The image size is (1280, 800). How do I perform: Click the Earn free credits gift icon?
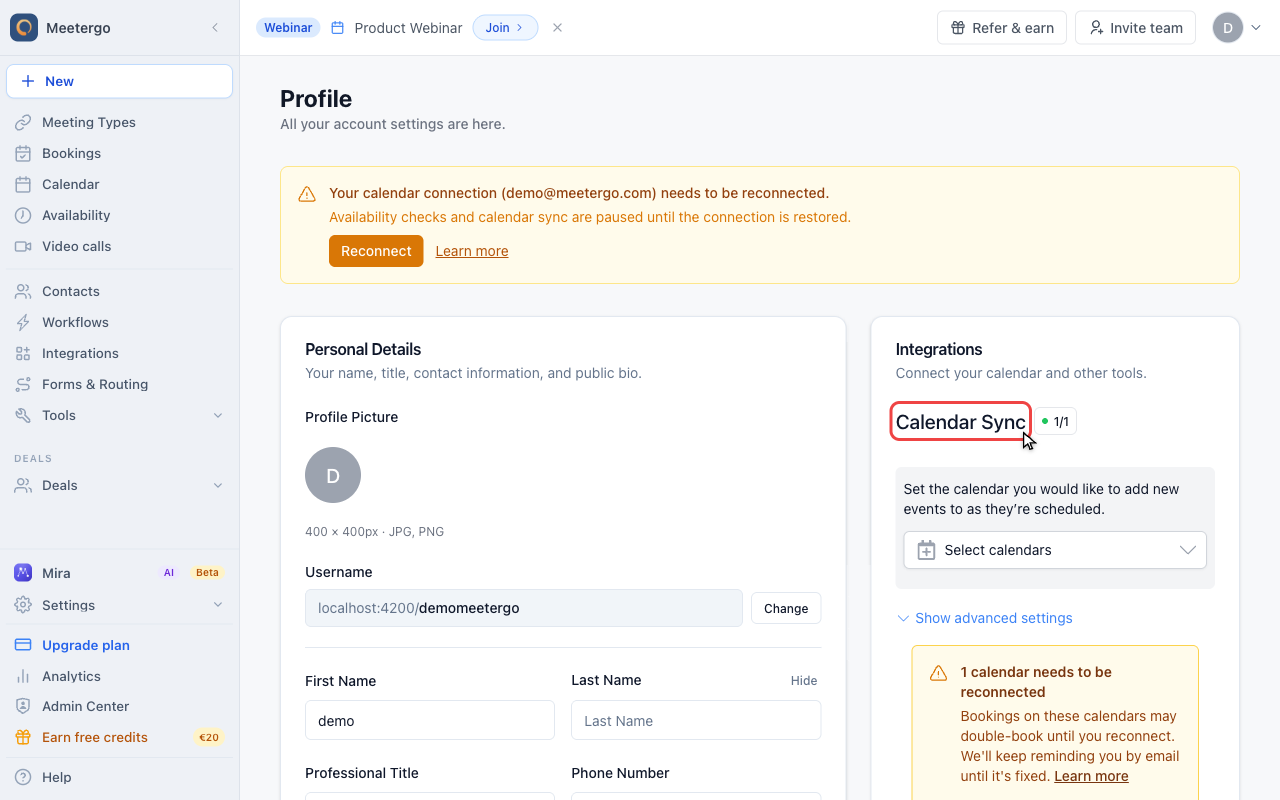pyautogui.click(x=23, y=737)
